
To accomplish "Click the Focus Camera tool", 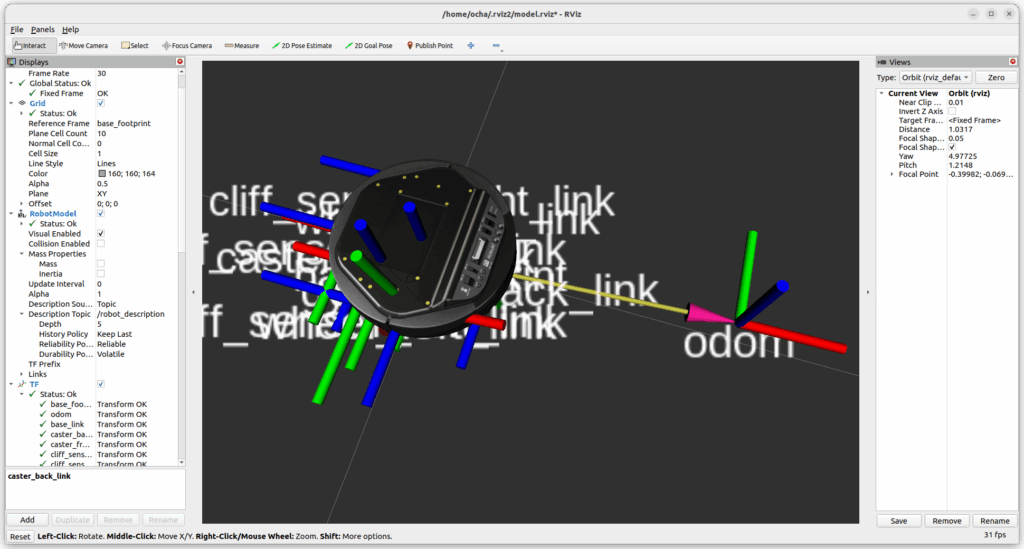I will [187, 45].
